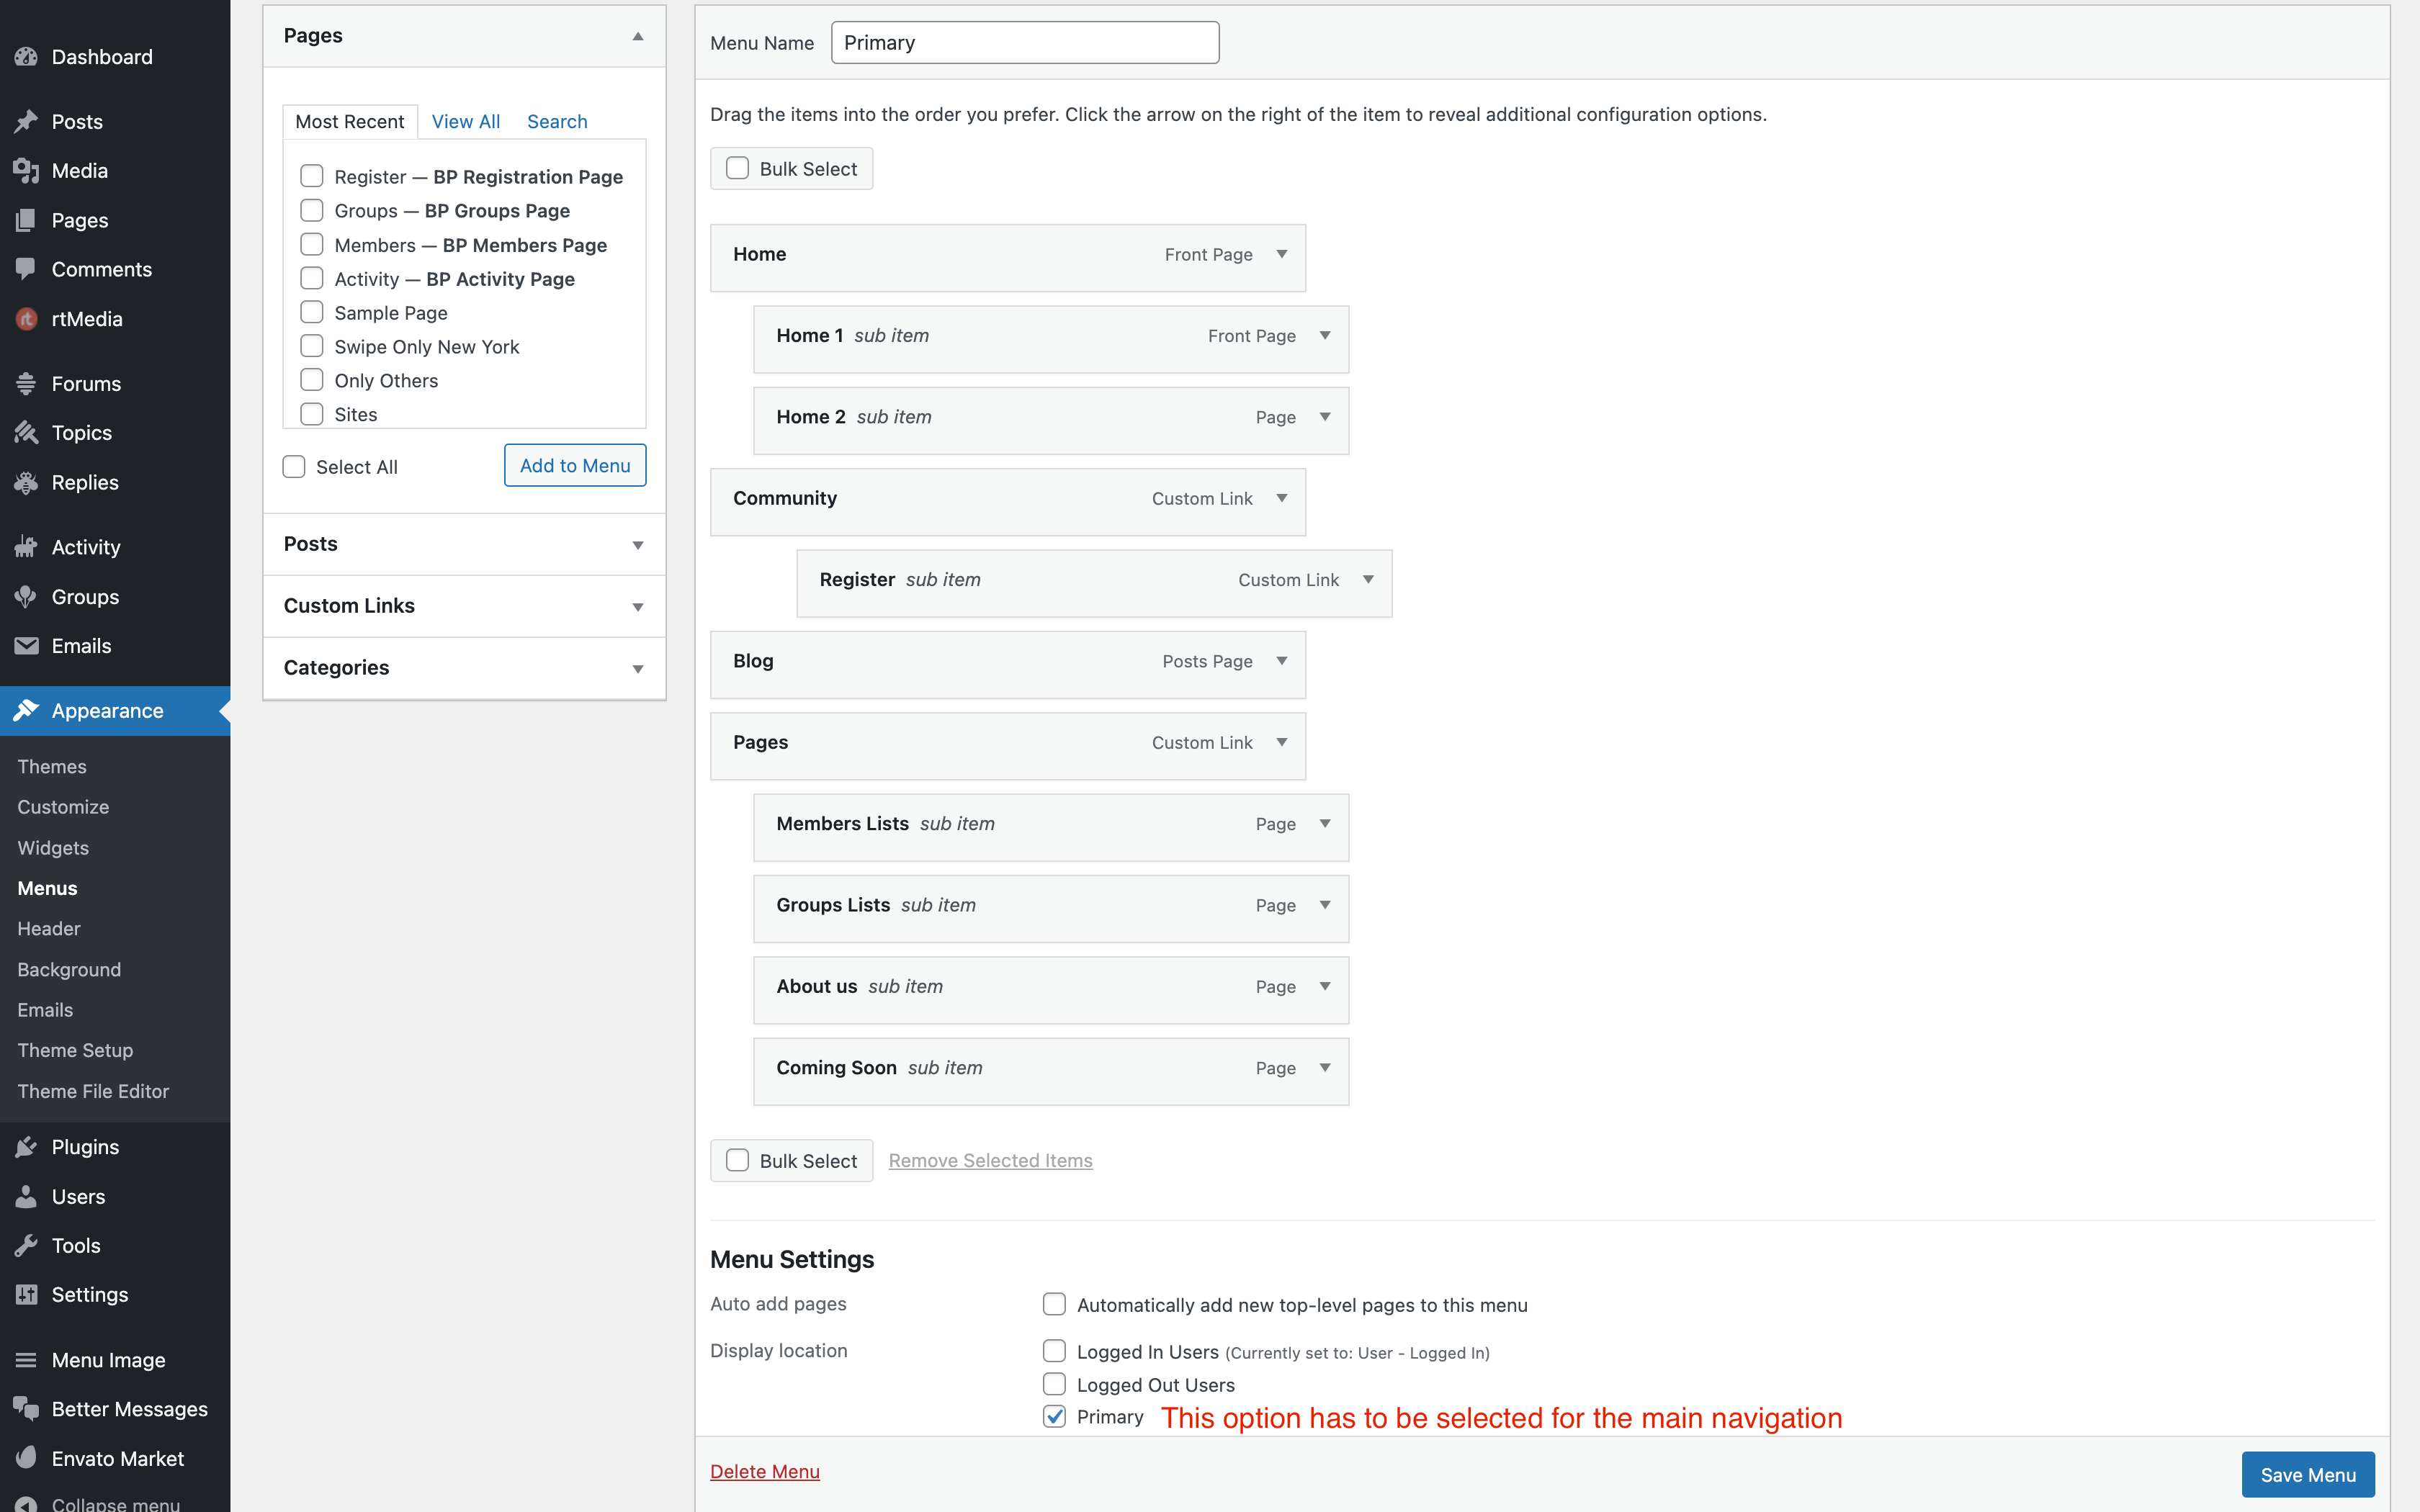
Task: Expand Home menu item options arrow
Action: coord(1282,254)
